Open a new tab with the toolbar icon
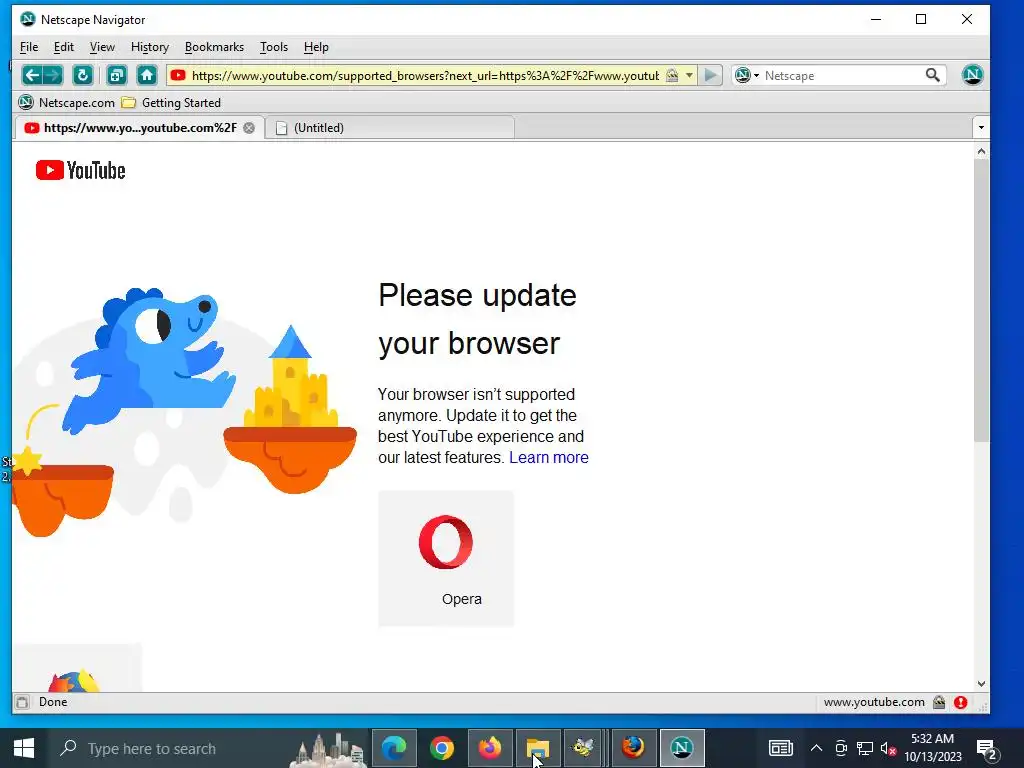This screenshot has height=768, width=1024. [x=117, y=75]
